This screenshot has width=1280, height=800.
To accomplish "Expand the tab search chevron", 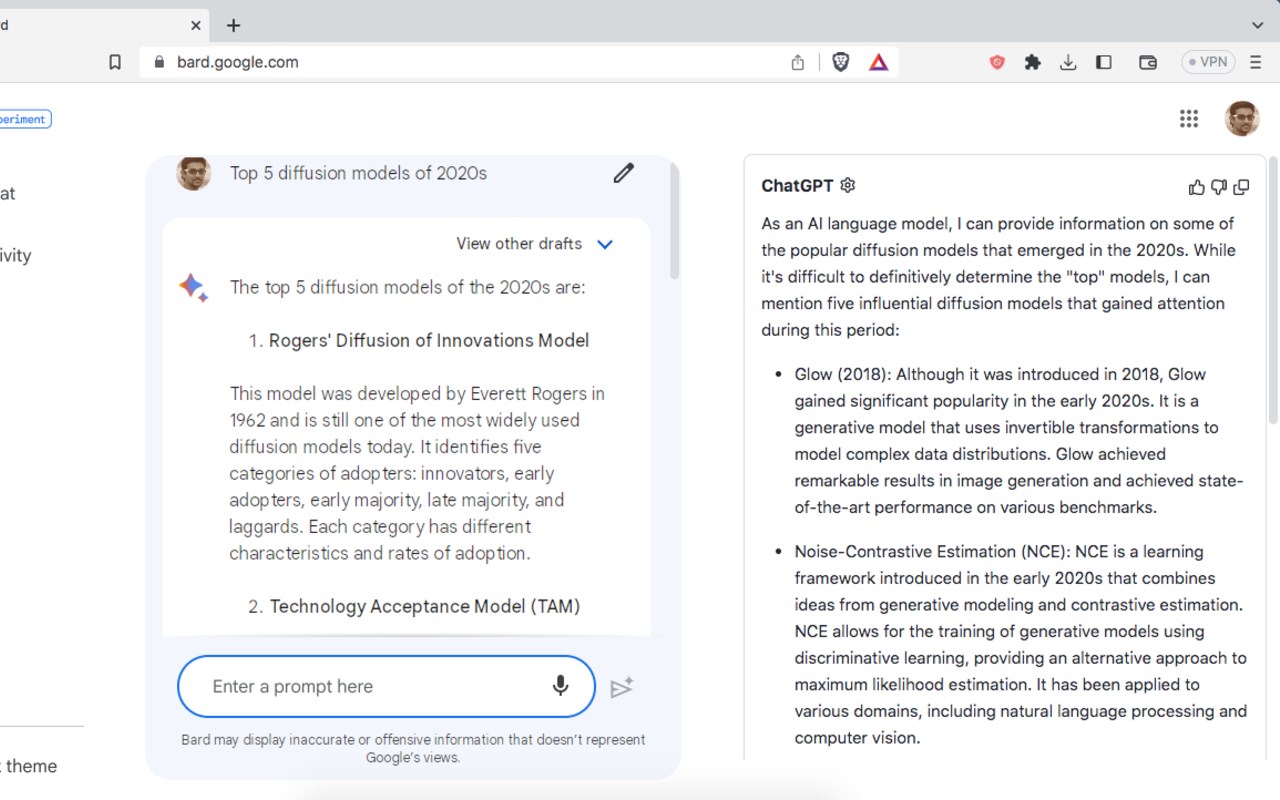I will (1257, 25).
